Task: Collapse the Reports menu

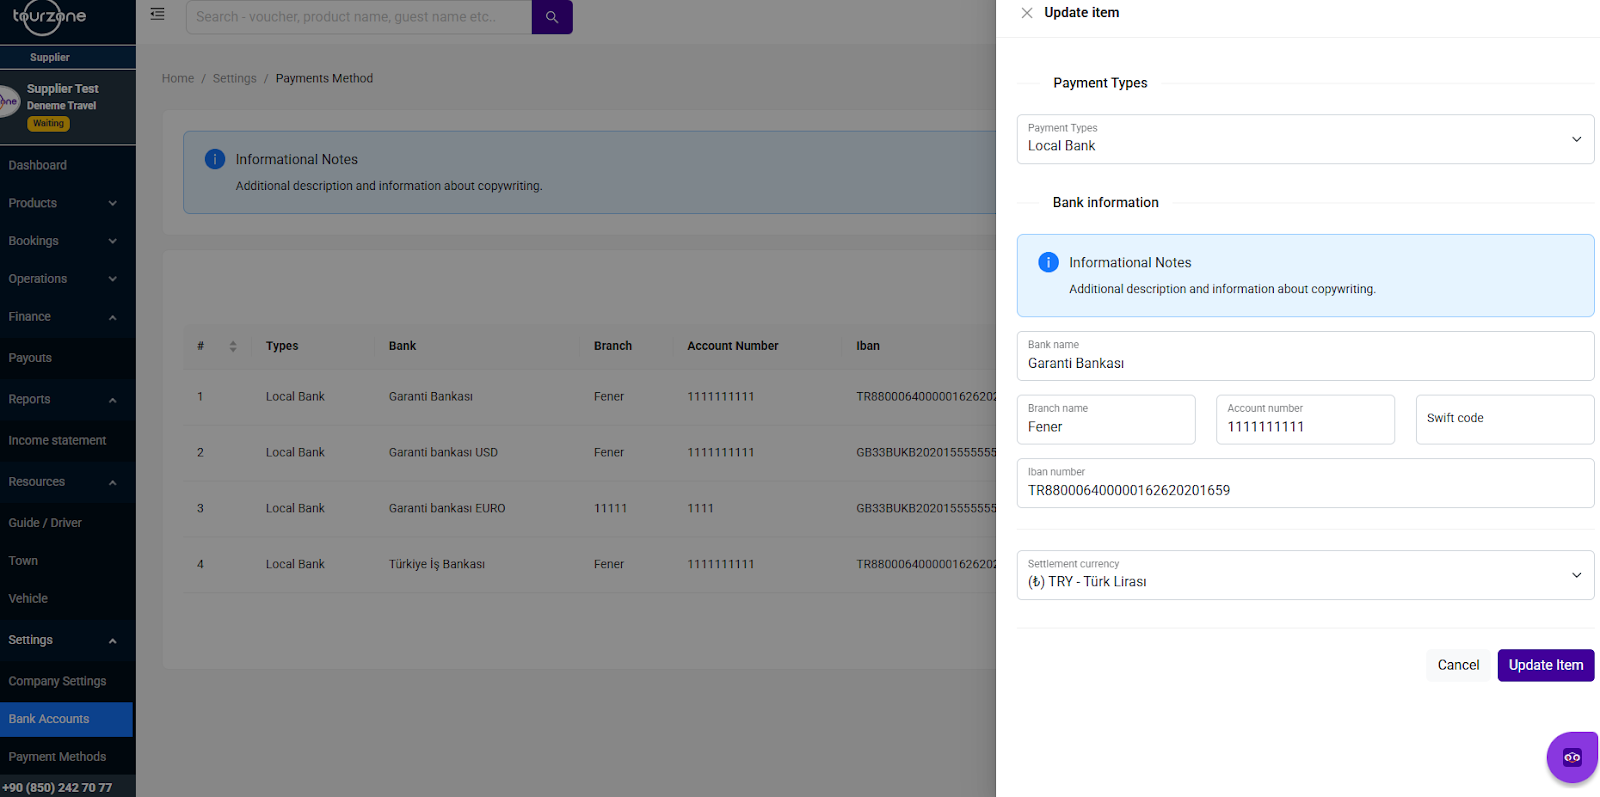Action: pyautogui.click(x=66, y=399)
